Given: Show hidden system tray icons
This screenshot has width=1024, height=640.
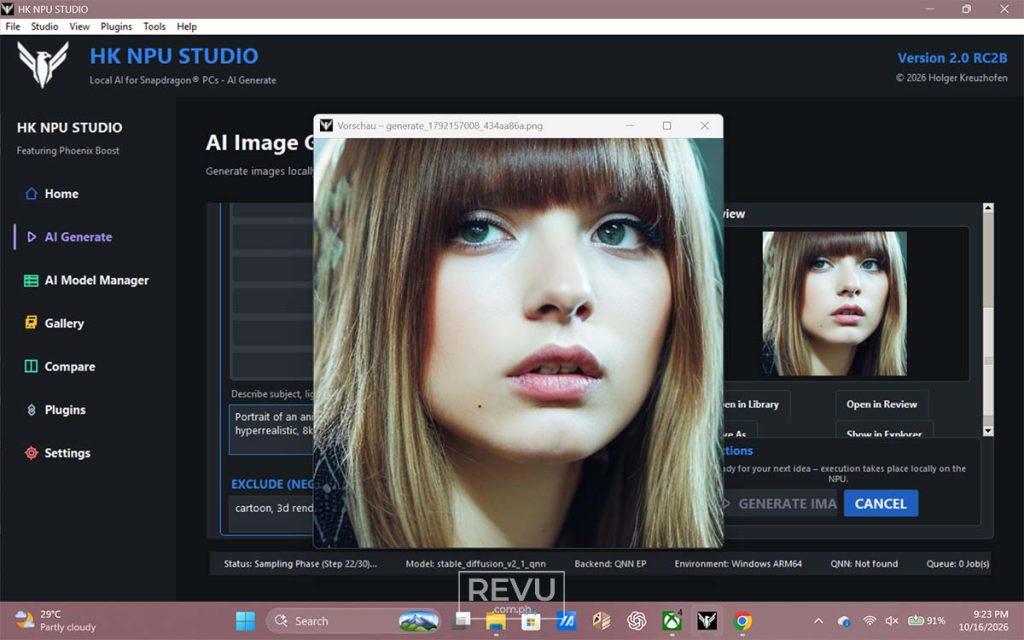Looking at the screenshot, I should click(818, 621).
